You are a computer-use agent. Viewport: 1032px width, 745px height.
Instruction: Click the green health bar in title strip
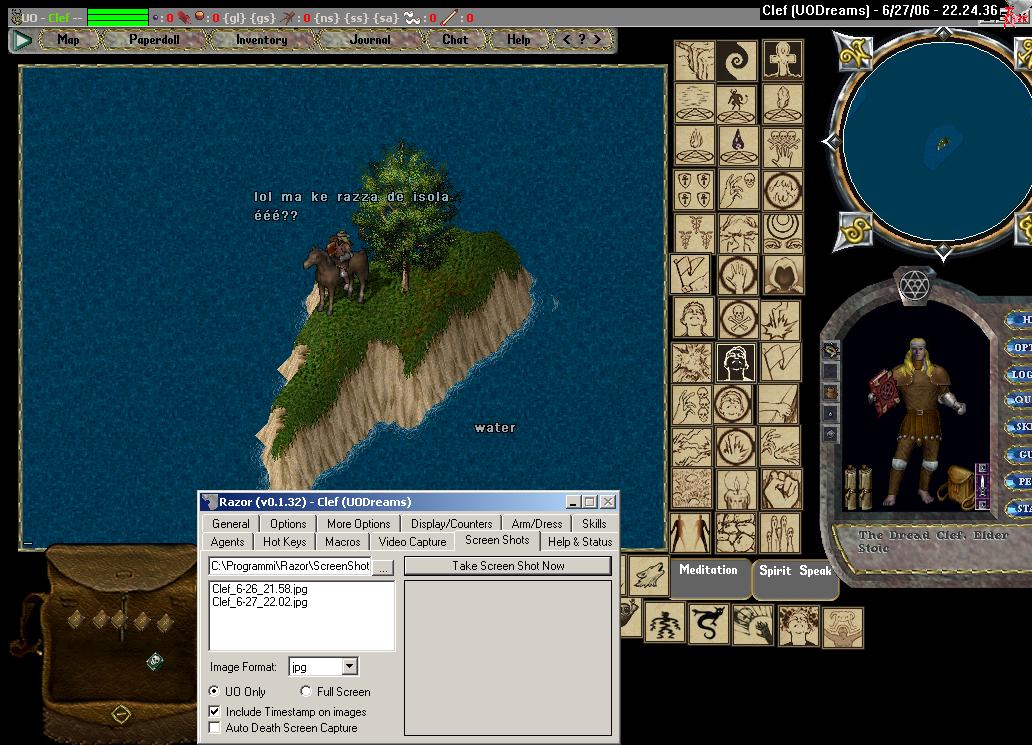[118, 17]
